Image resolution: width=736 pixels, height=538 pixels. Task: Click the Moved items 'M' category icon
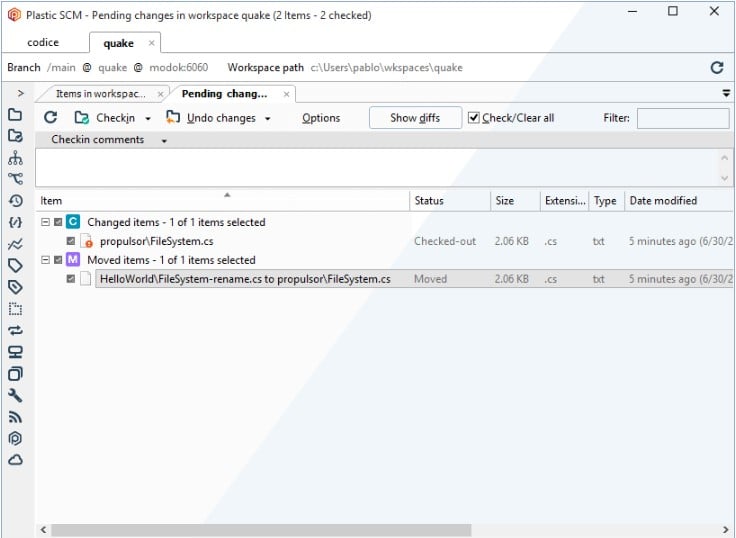pyautogui.click(x=73, y=259)
